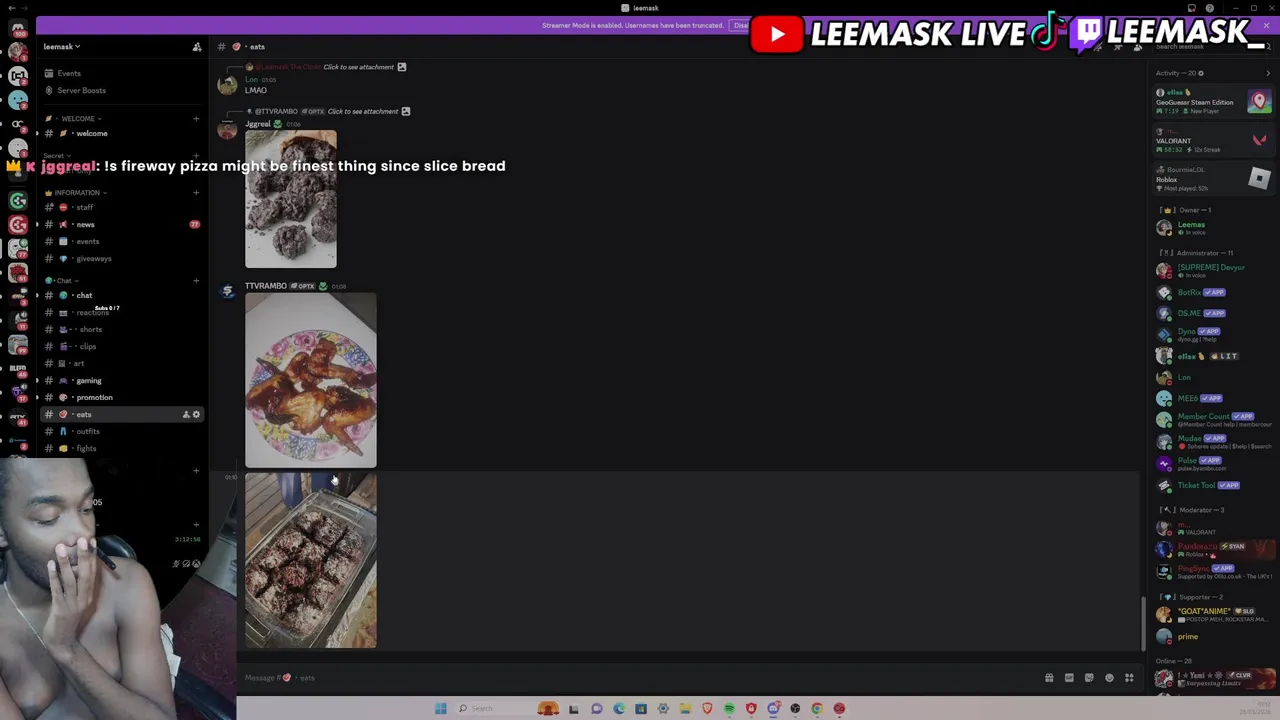Open the GIF picker icon
This screenshot has width=1280, height=720.
tap(1069, 678)
